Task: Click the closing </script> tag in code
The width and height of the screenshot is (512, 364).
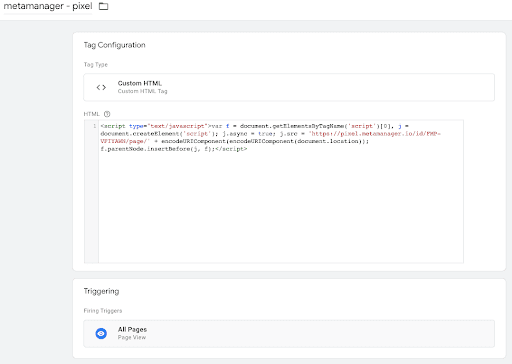Action: pyautogui.click(x=231, y=149)
